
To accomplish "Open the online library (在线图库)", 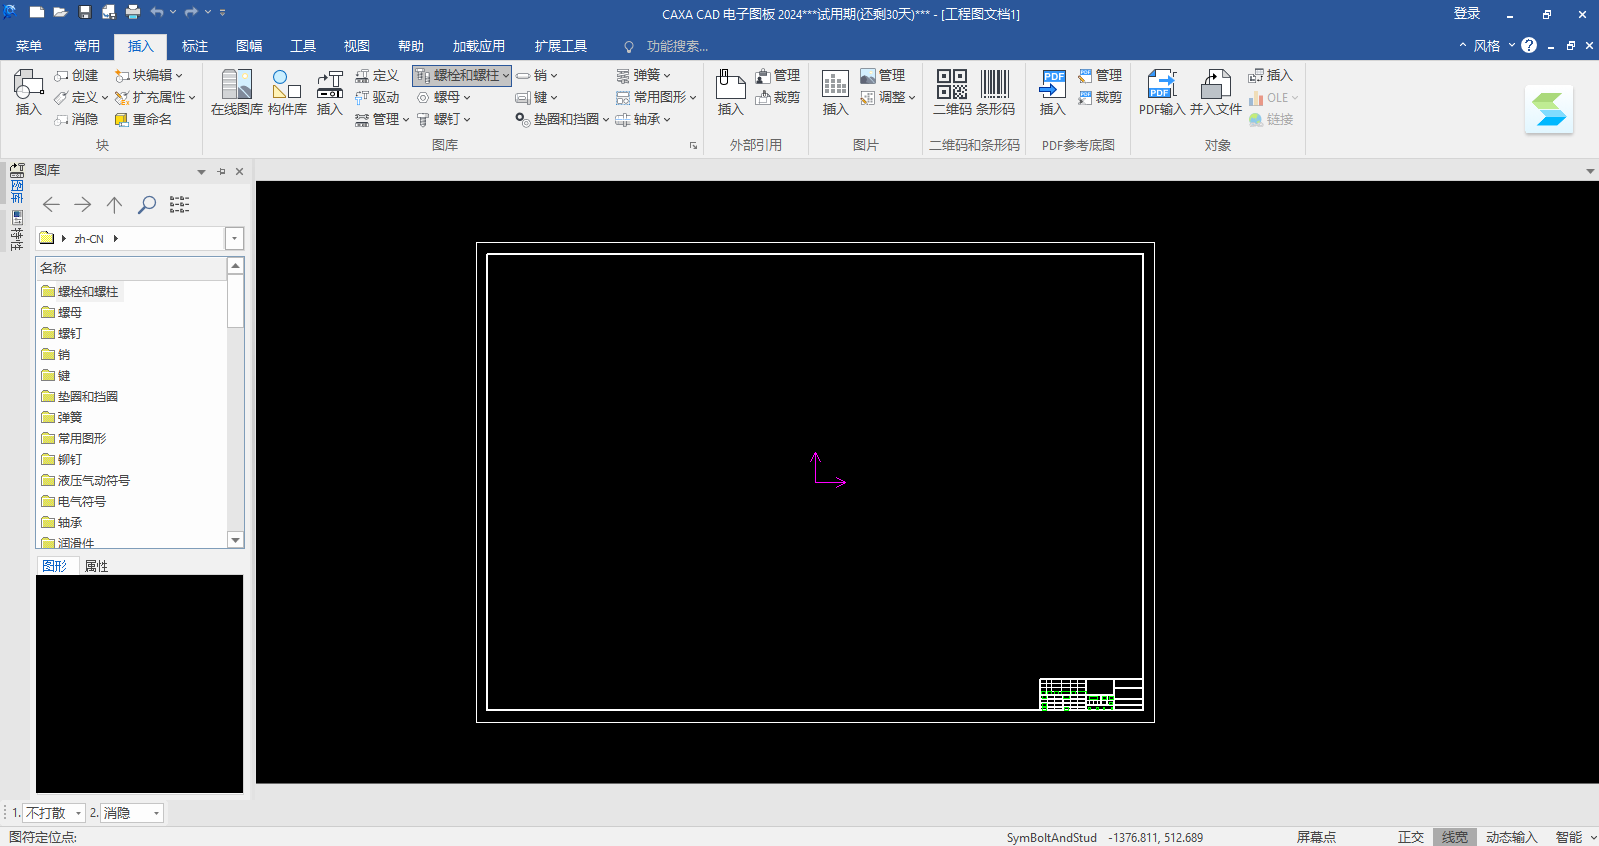I will [237, 92].
